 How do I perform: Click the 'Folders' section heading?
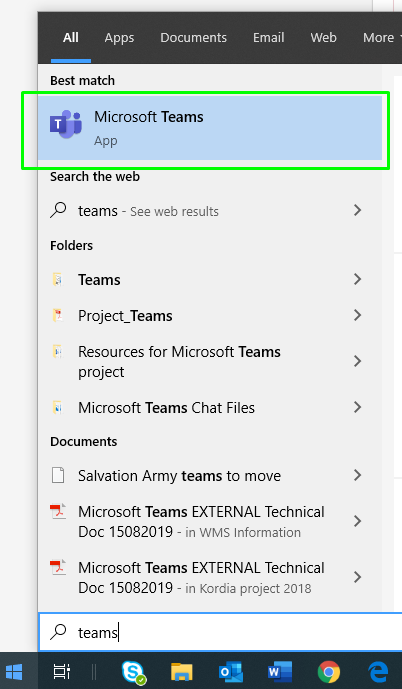[x=71, y=245]
